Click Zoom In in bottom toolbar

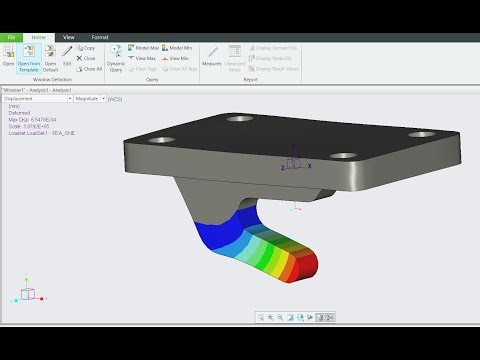pyautogui.click(x=270, y=317)
